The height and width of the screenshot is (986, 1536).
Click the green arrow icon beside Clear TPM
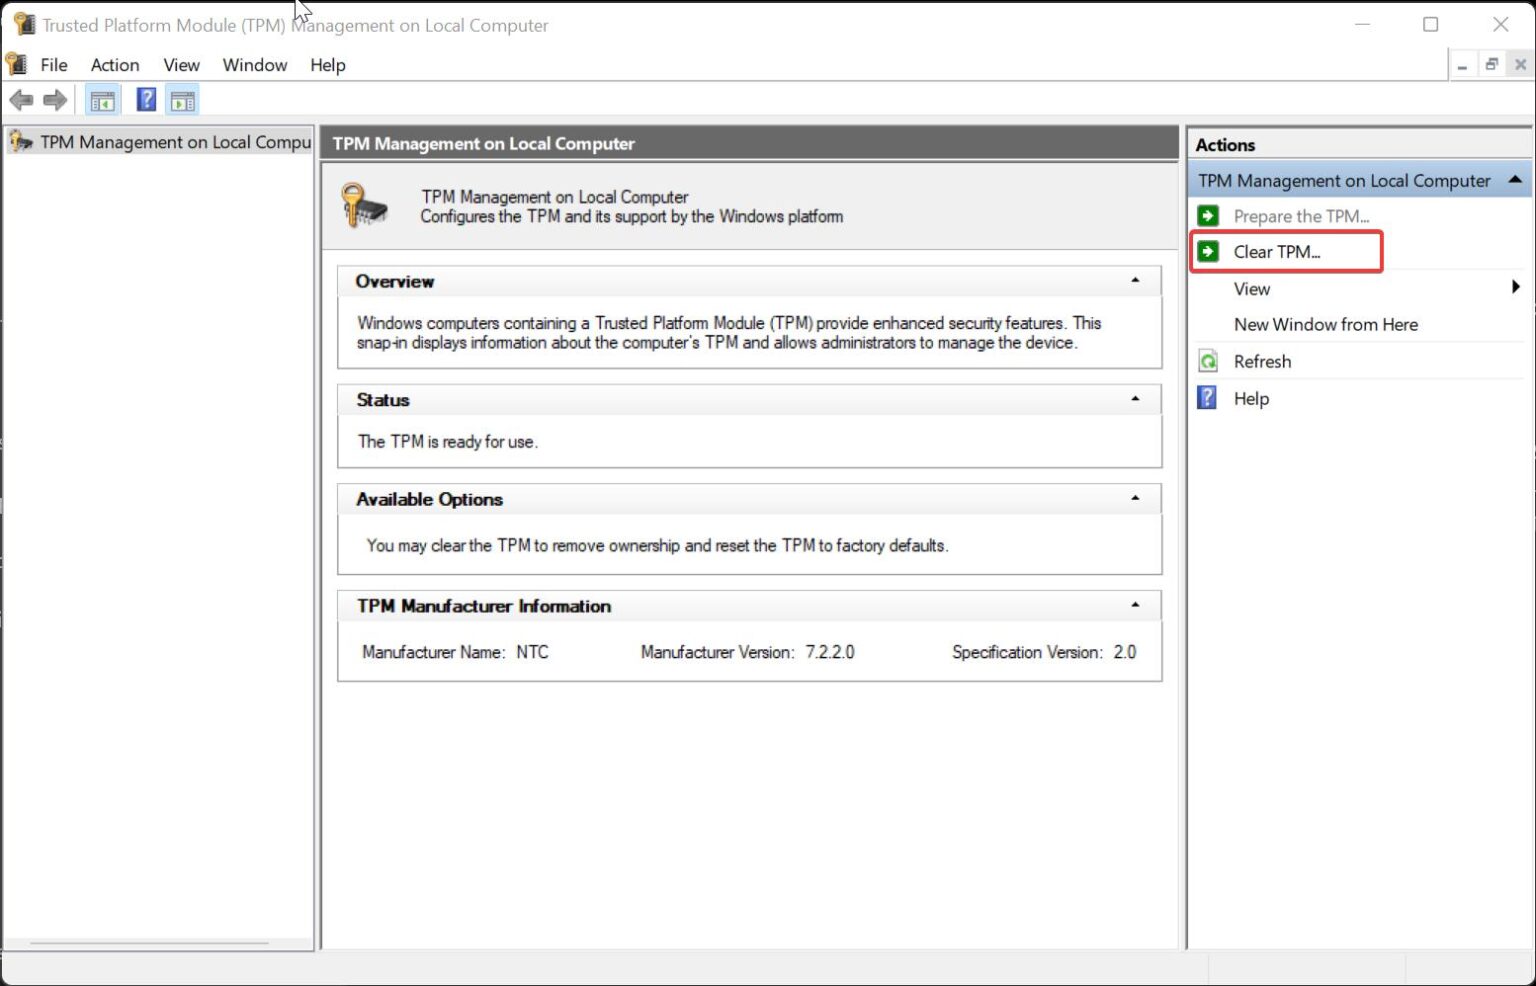point(1209,252)
